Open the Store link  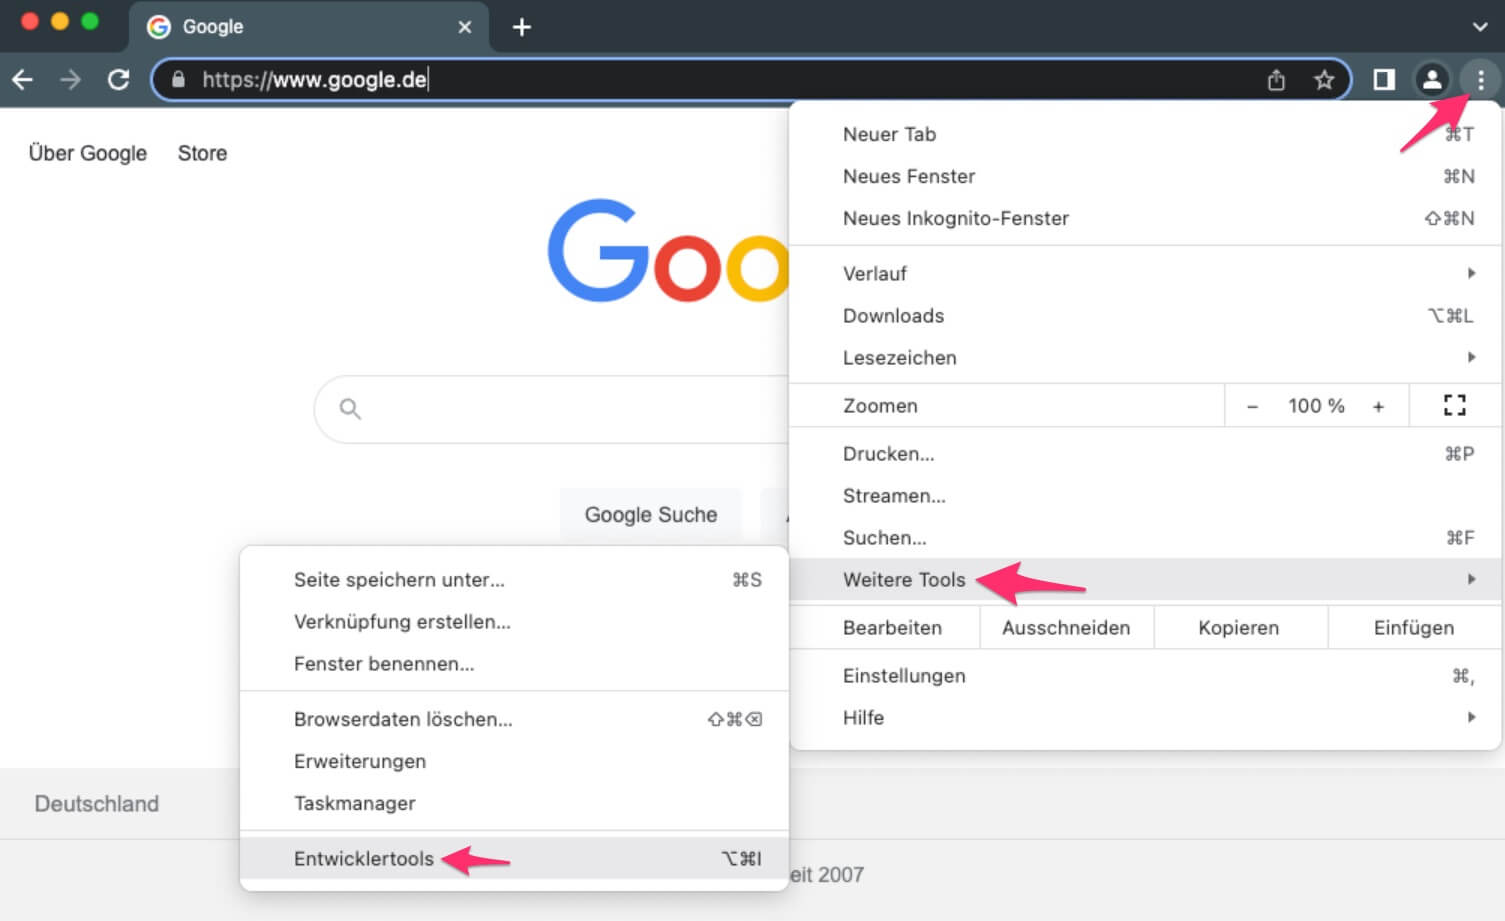(x=202, y=153)
